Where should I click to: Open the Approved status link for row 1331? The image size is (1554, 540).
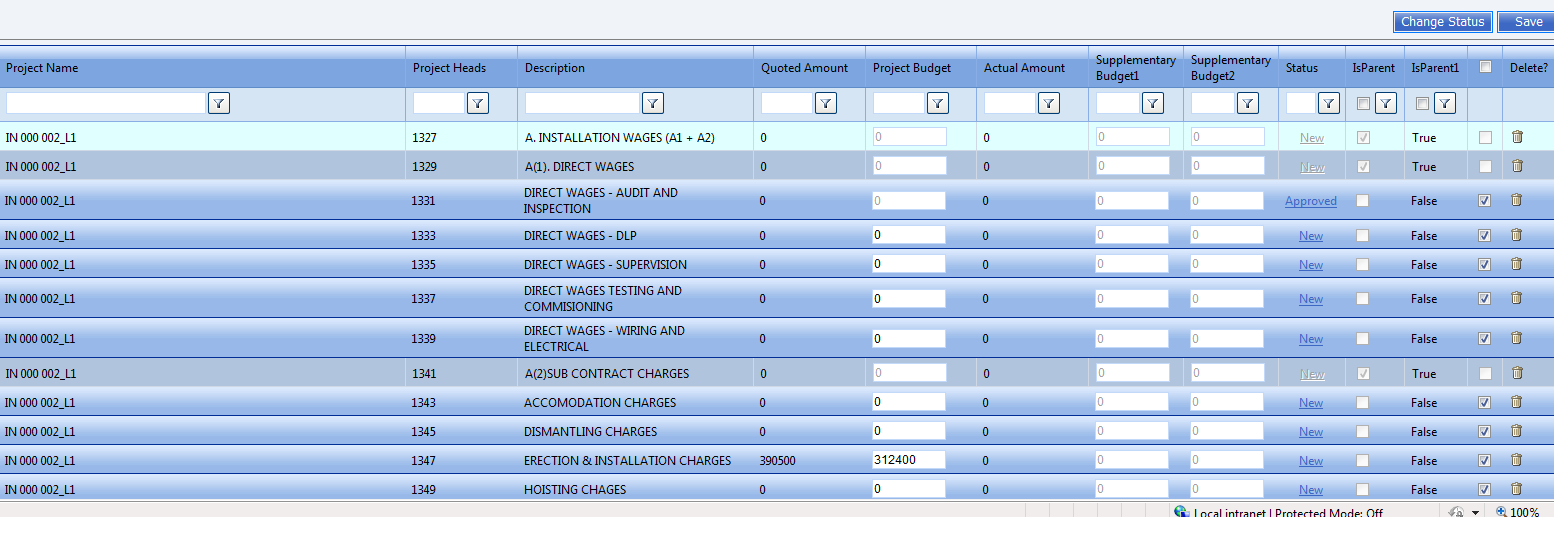(x=1311, y=201)
